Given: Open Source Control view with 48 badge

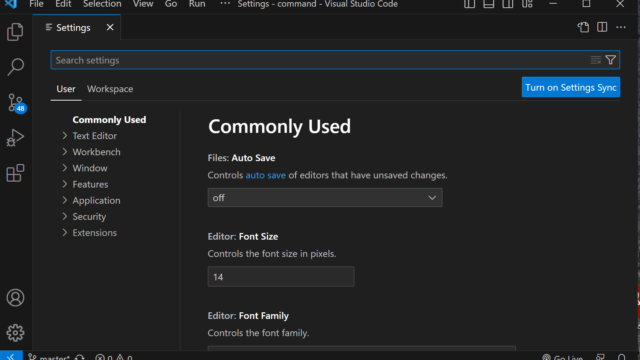Looking at the screenshot, I should 16,103.
